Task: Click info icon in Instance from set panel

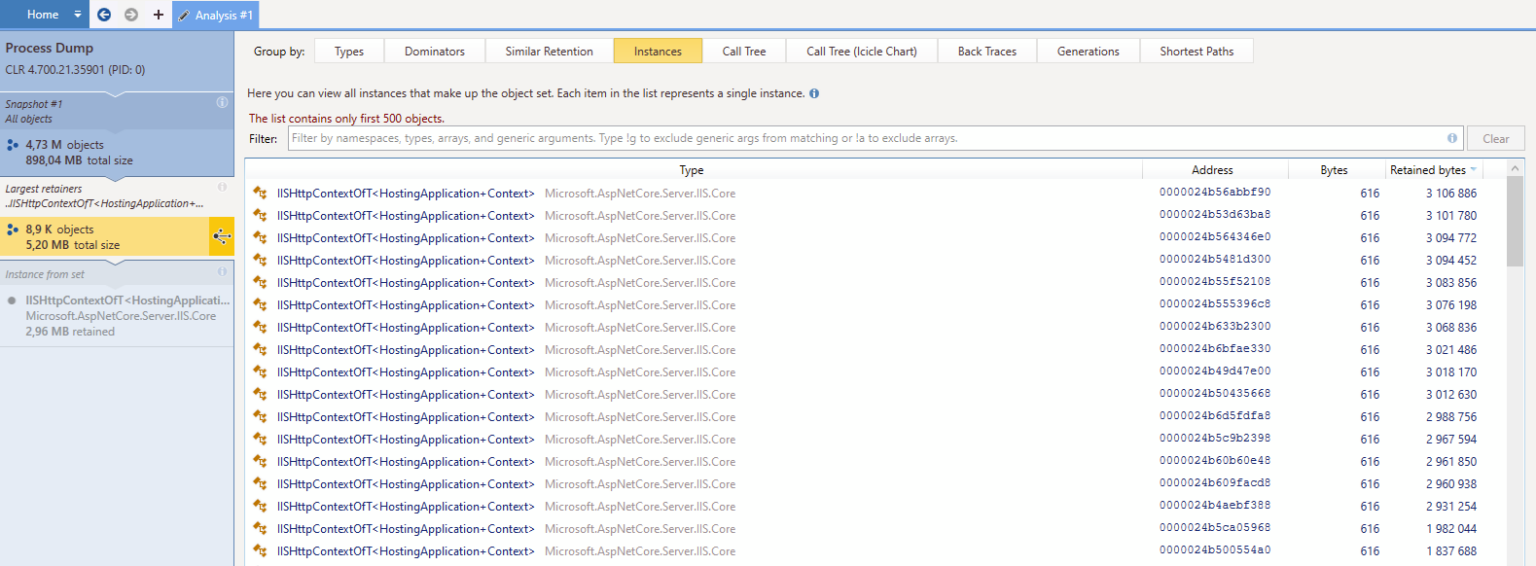Action: 222,272
